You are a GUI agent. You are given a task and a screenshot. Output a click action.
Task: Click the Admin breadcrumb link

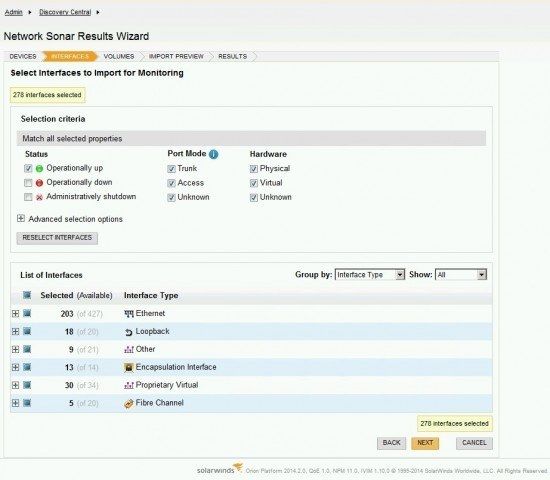point(13,12)
